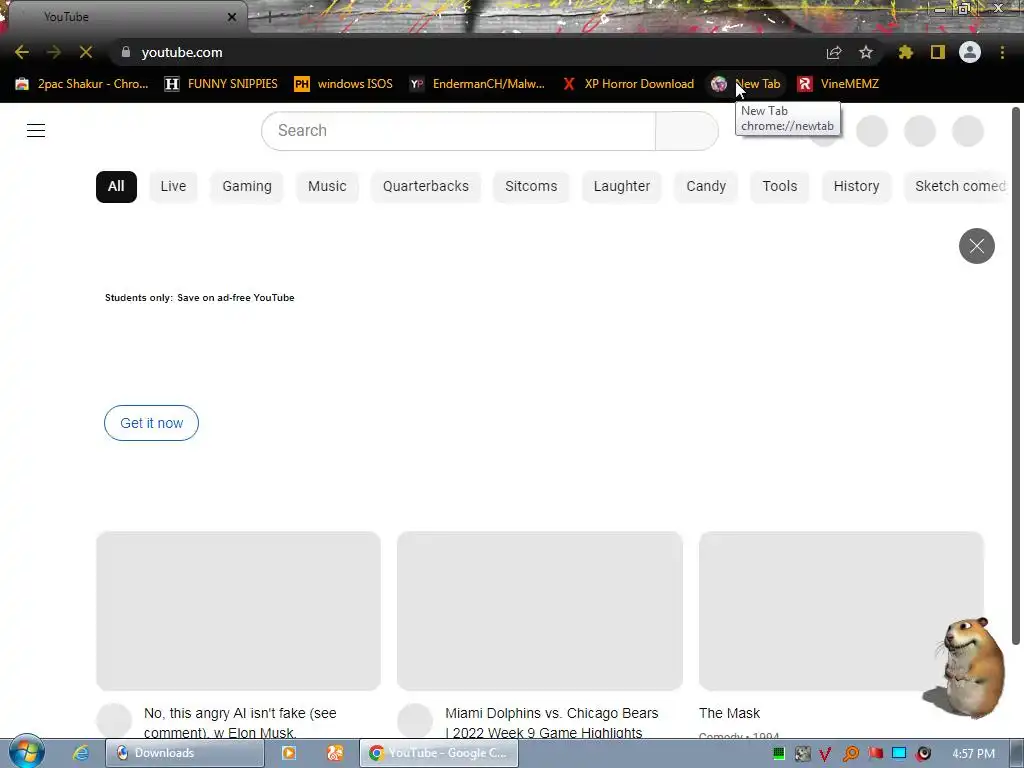Open the orange UC Browser taskbar icon
Viewport: 1024px width, 768px height.
[x=335, y=753]
